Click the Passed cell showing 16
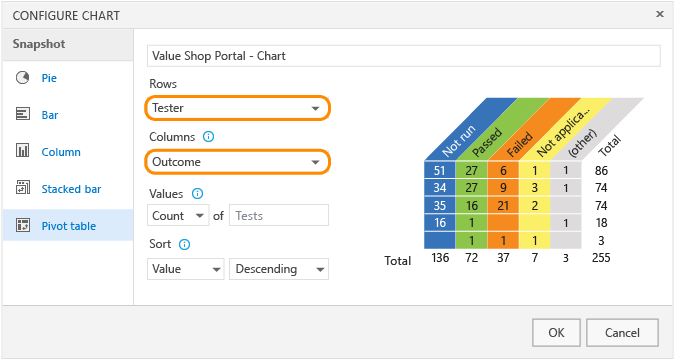 471,205
